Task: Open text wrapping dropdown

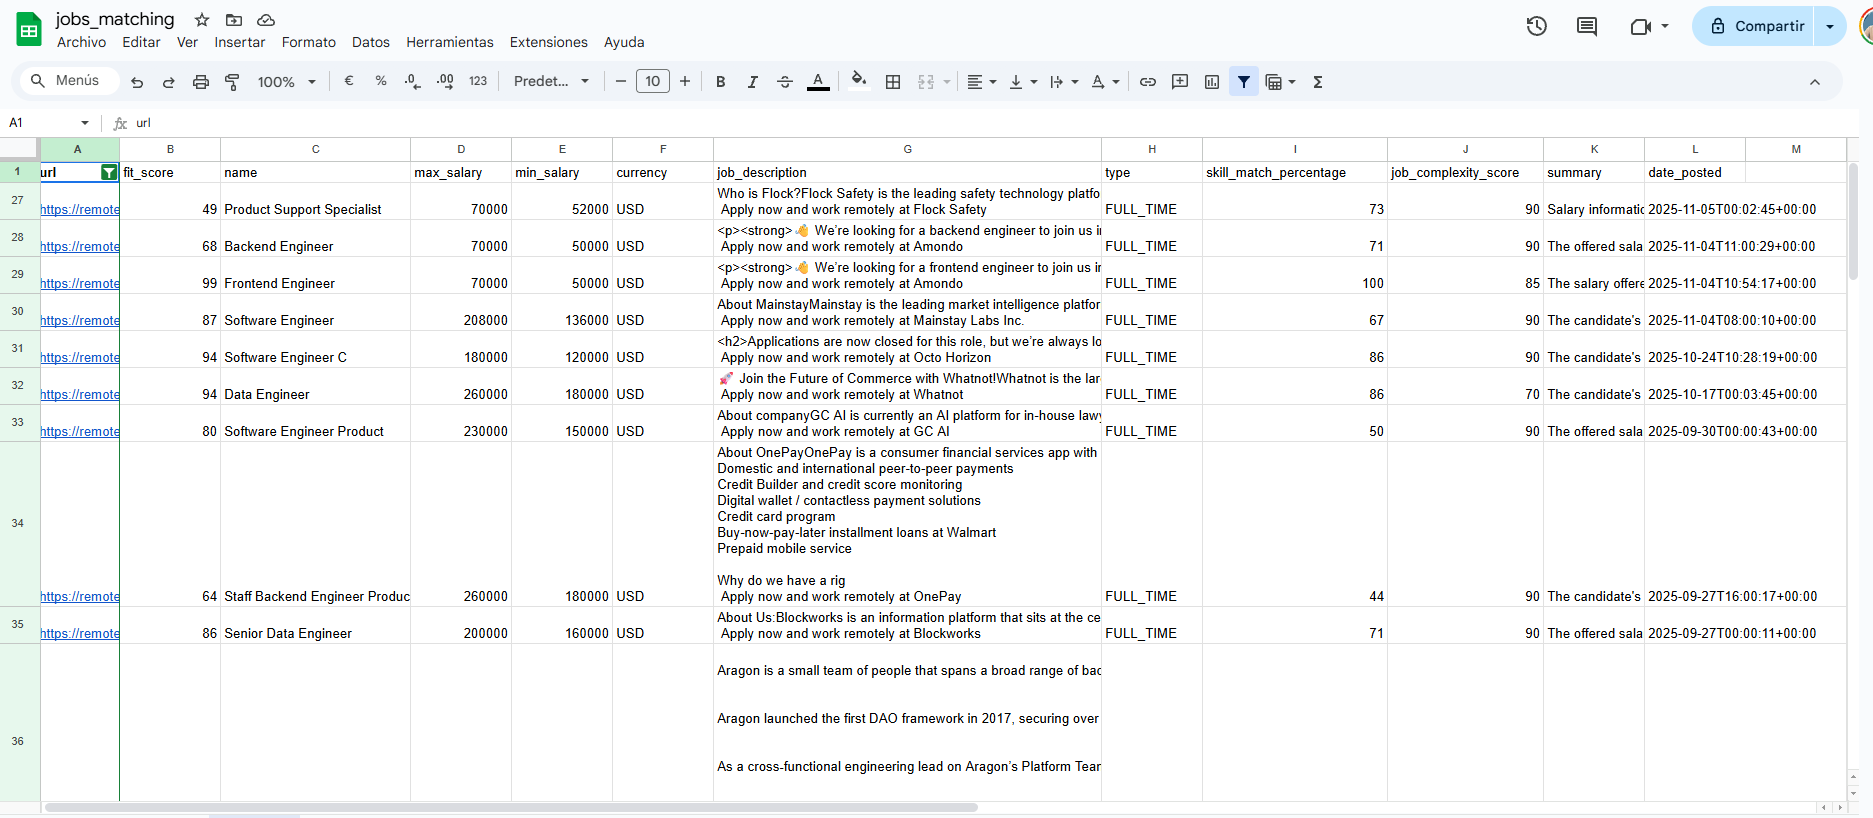Action: (x=1064, y=82)
